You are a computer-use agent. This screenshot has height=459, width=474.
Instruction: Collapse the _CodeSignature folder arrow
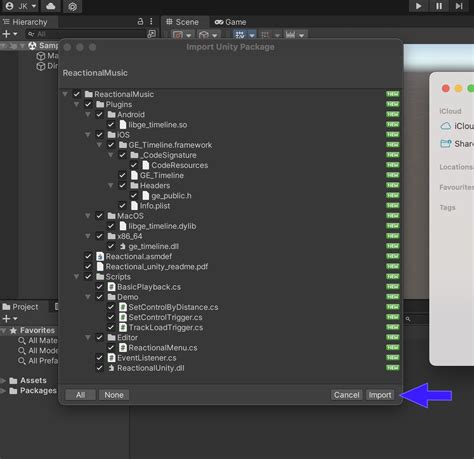[x=111, y=155]
